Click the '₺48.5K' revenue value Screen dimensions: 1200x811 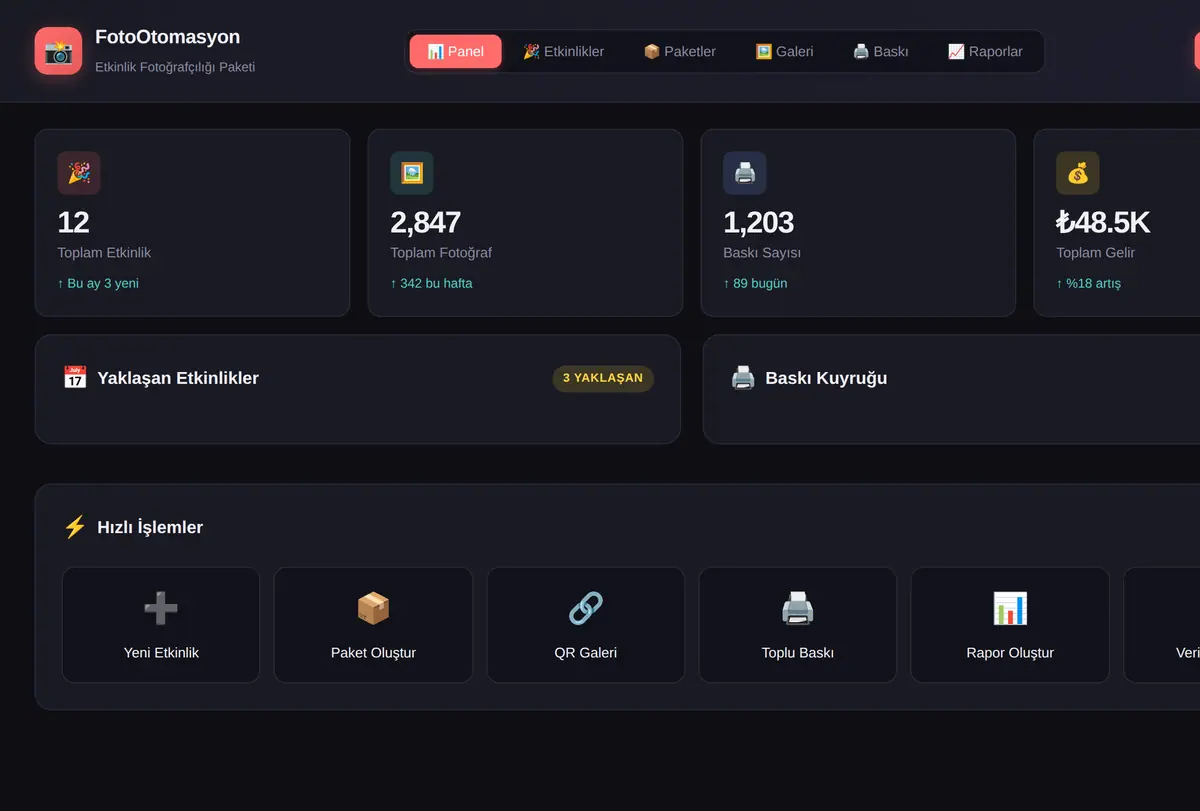[x=1103, y=222]
